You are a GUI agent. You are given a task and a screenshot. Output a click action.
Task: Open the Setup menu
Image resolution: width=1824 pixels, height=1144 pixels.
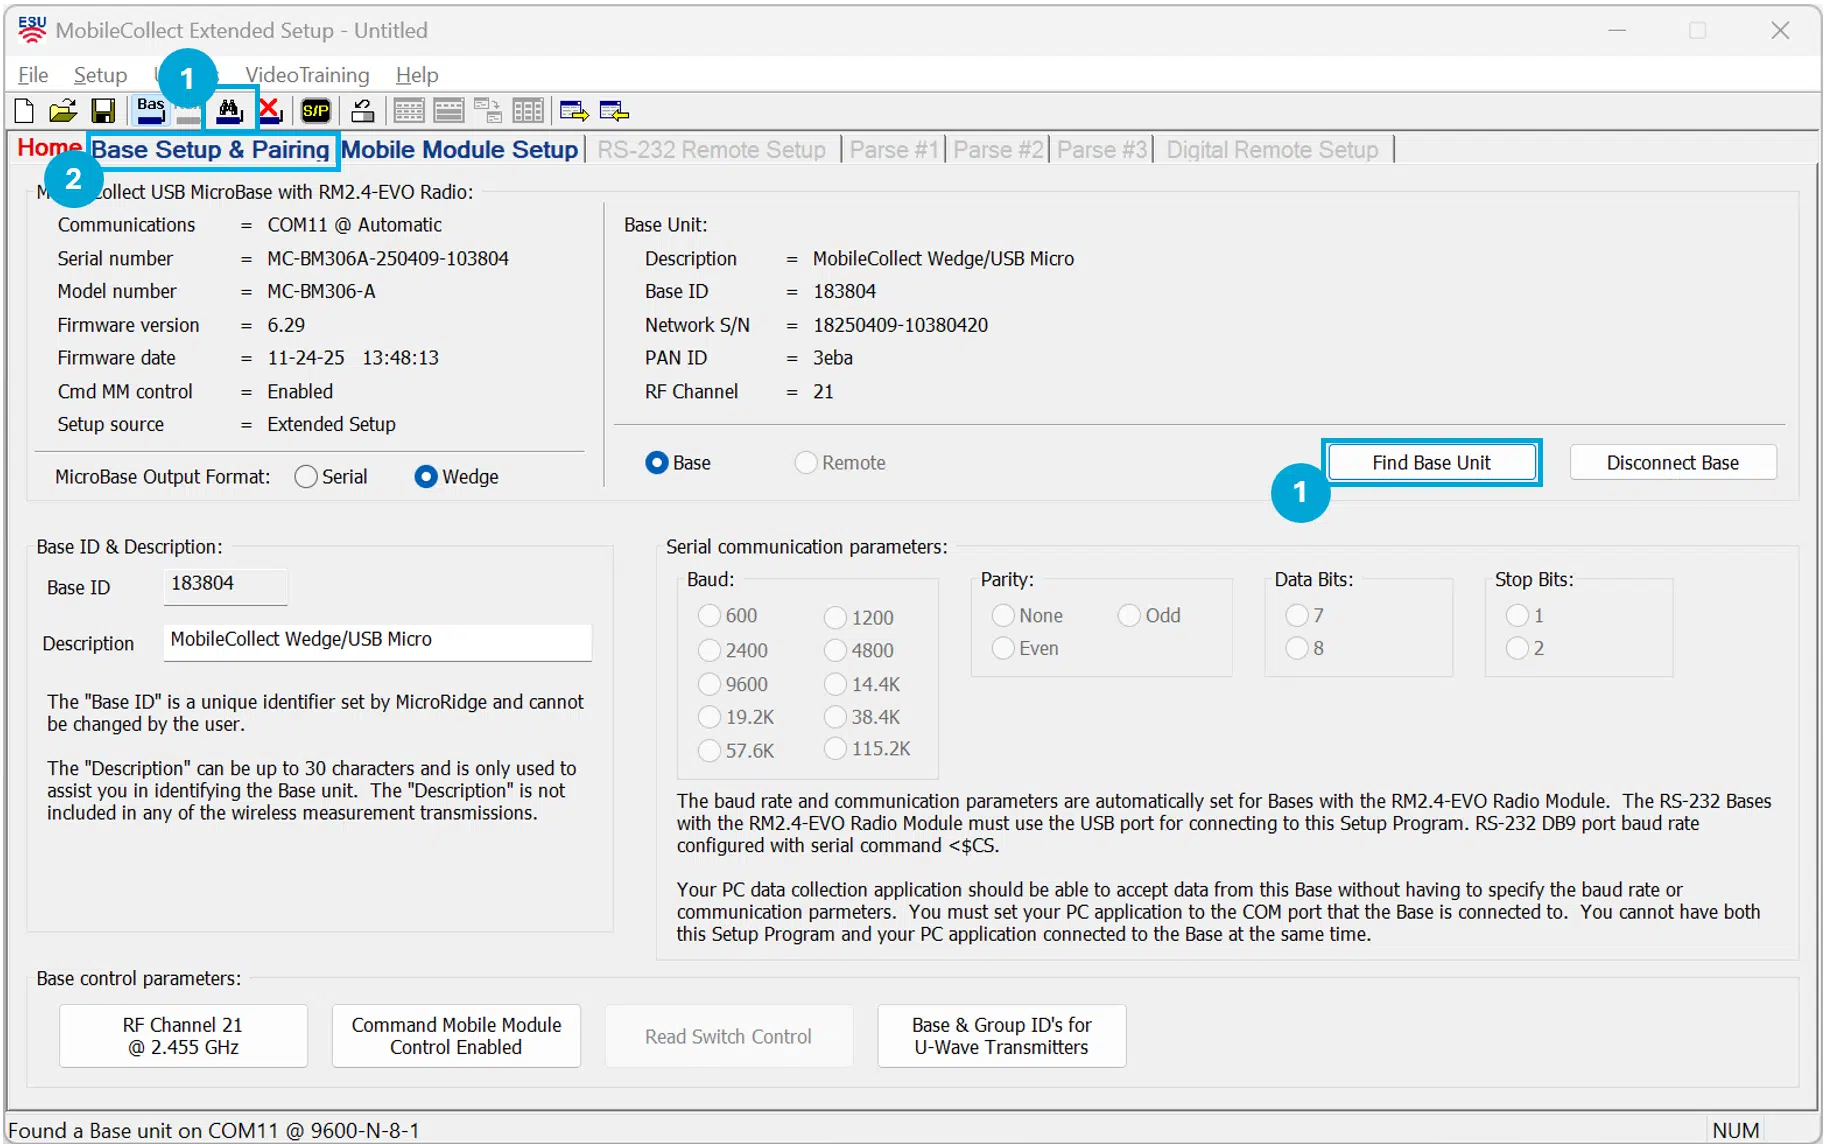(x=100, y=75)
